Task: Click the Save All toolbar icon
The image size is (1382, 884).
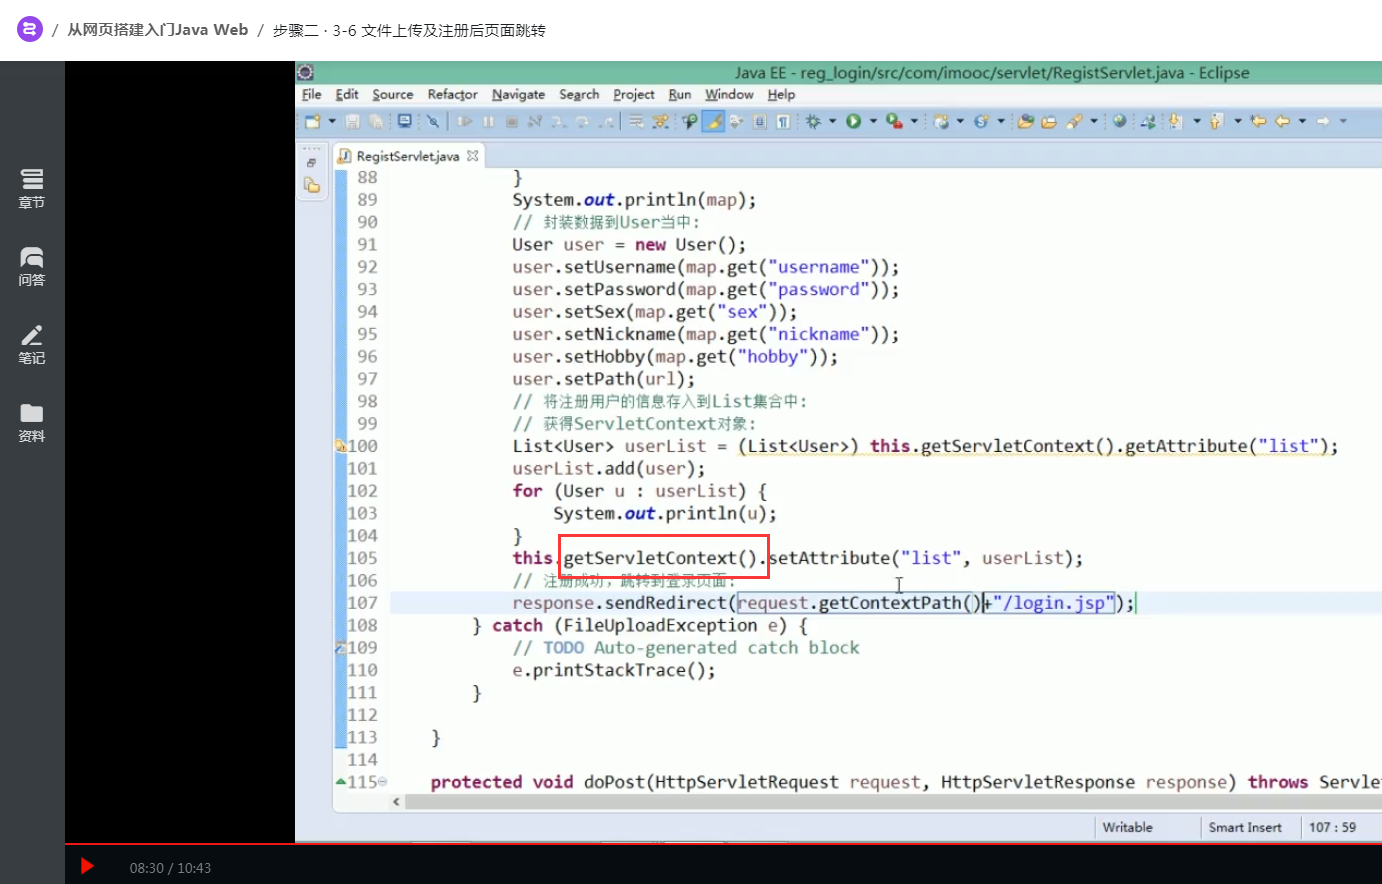Action: [x=376, y=121]
